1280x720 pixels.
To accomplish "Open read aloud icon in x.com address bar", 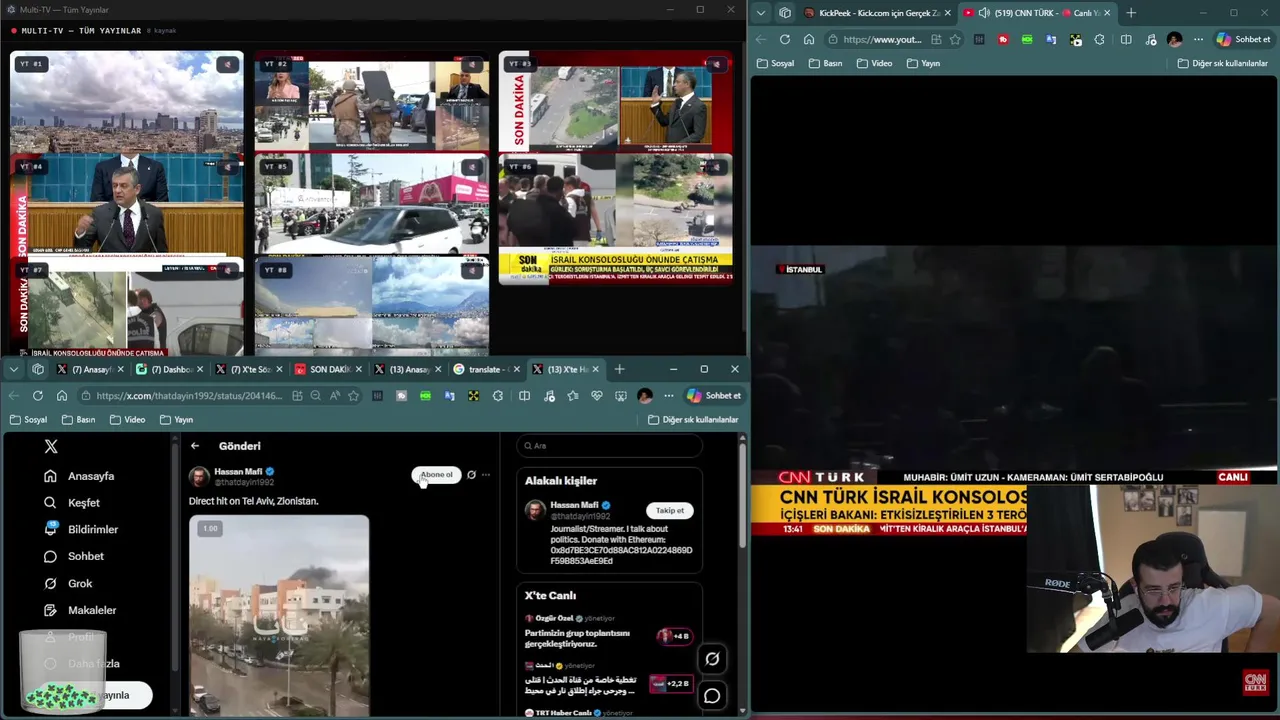I will (x=335, y=396).
